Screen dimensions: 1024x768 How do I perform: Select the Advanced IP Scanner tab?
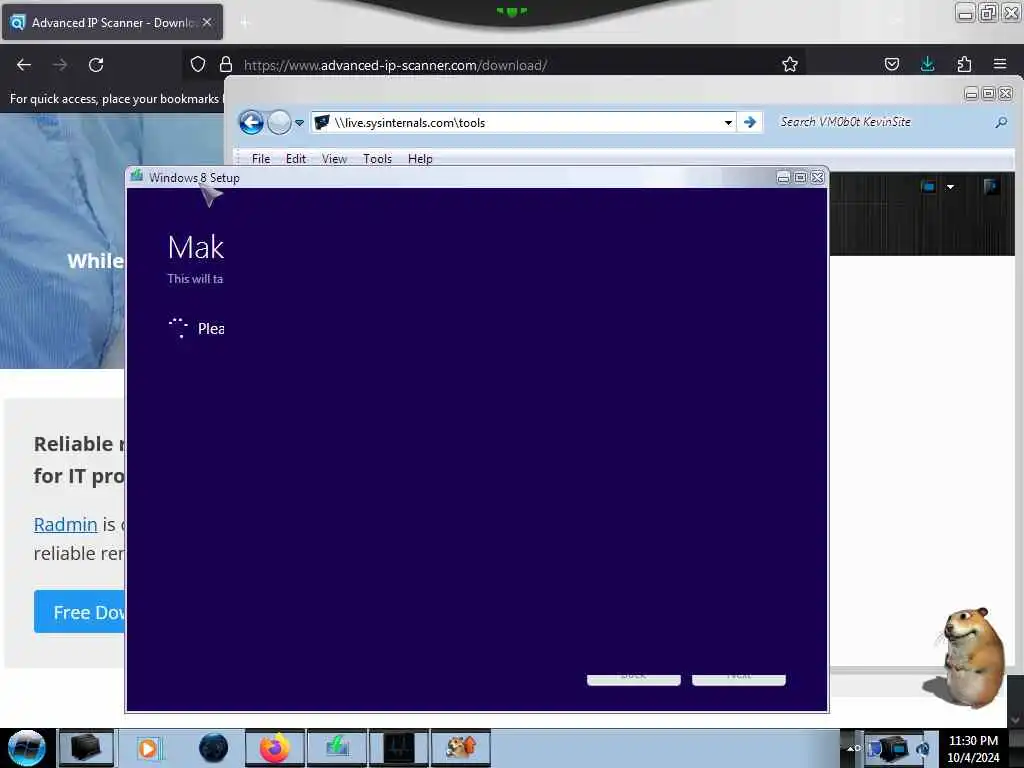point(112,22)
